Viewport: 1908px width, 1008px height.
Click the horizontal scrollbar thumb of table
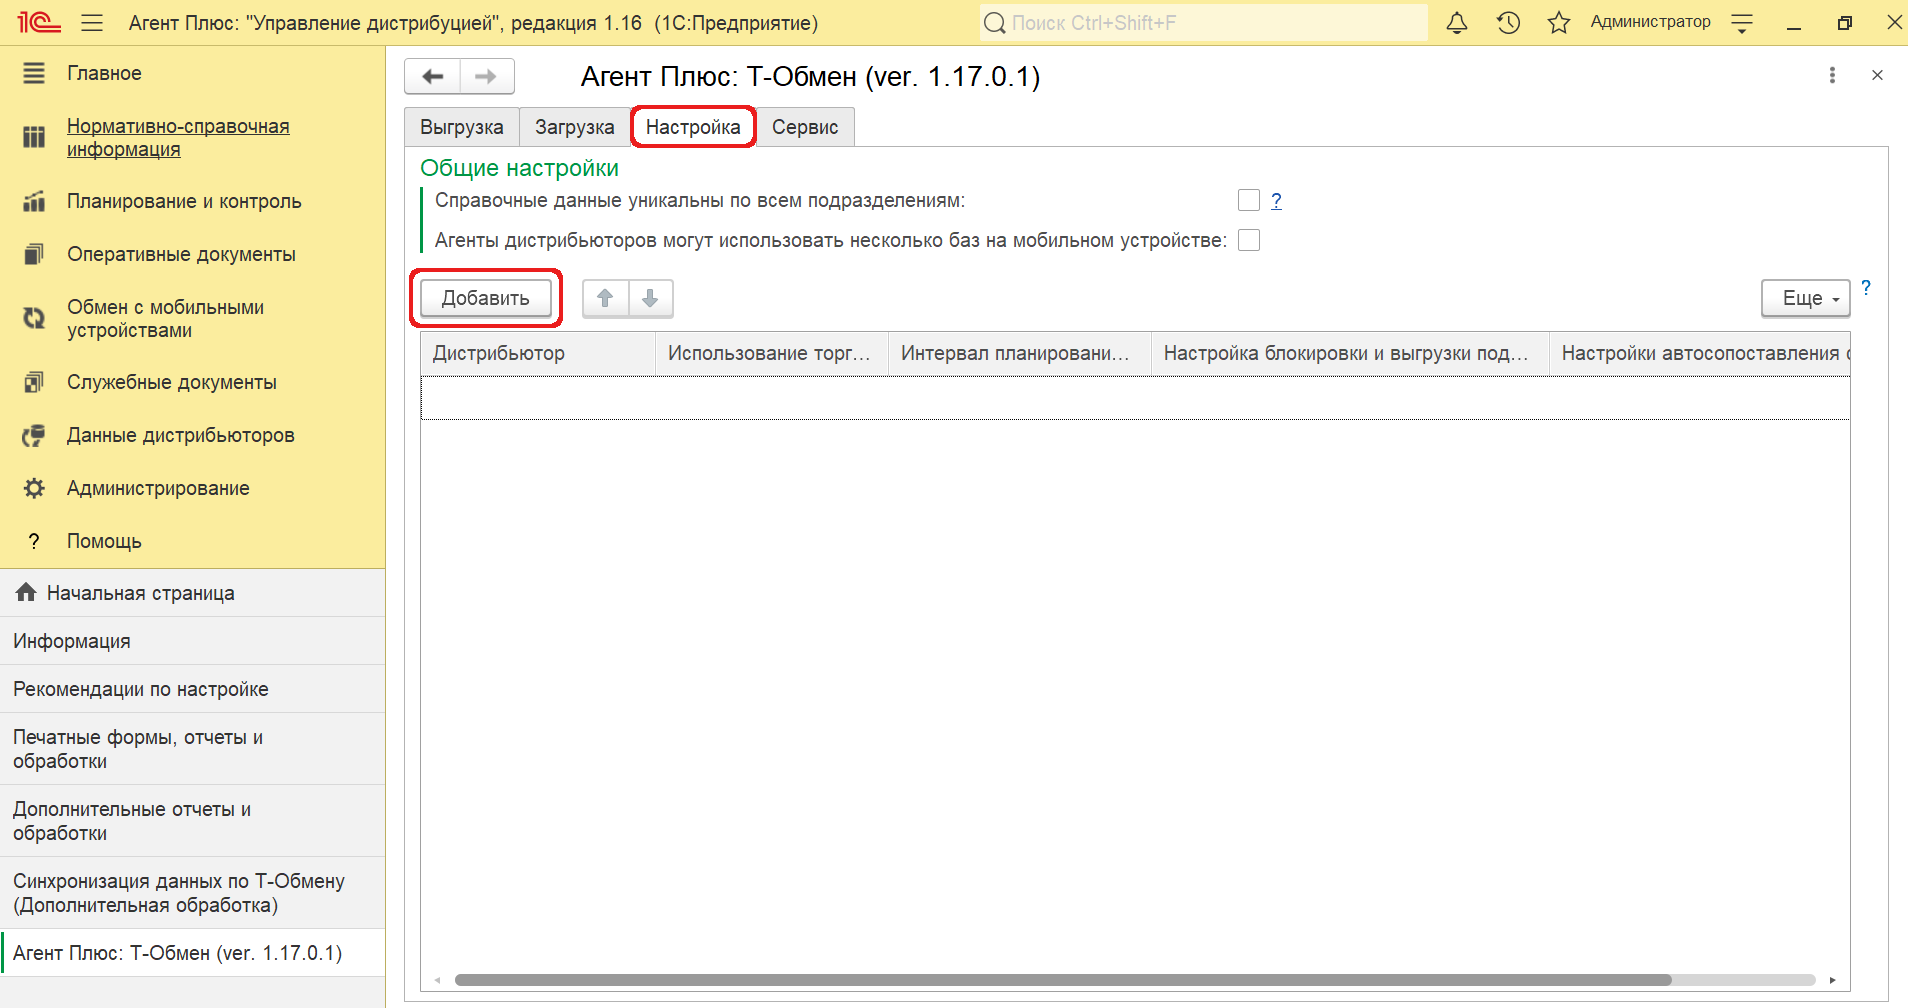(1063, 980)
